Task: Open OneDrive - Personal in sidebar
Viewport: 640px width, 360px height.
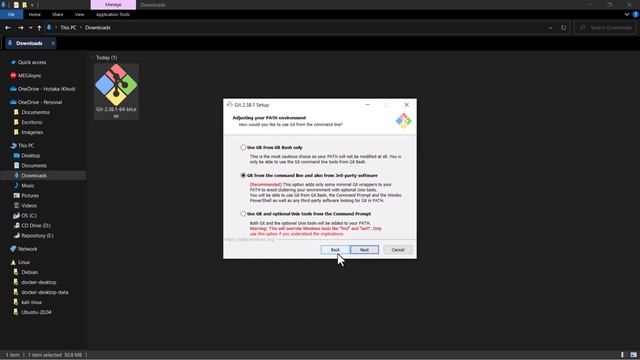Action: click(x=40, y=102)
